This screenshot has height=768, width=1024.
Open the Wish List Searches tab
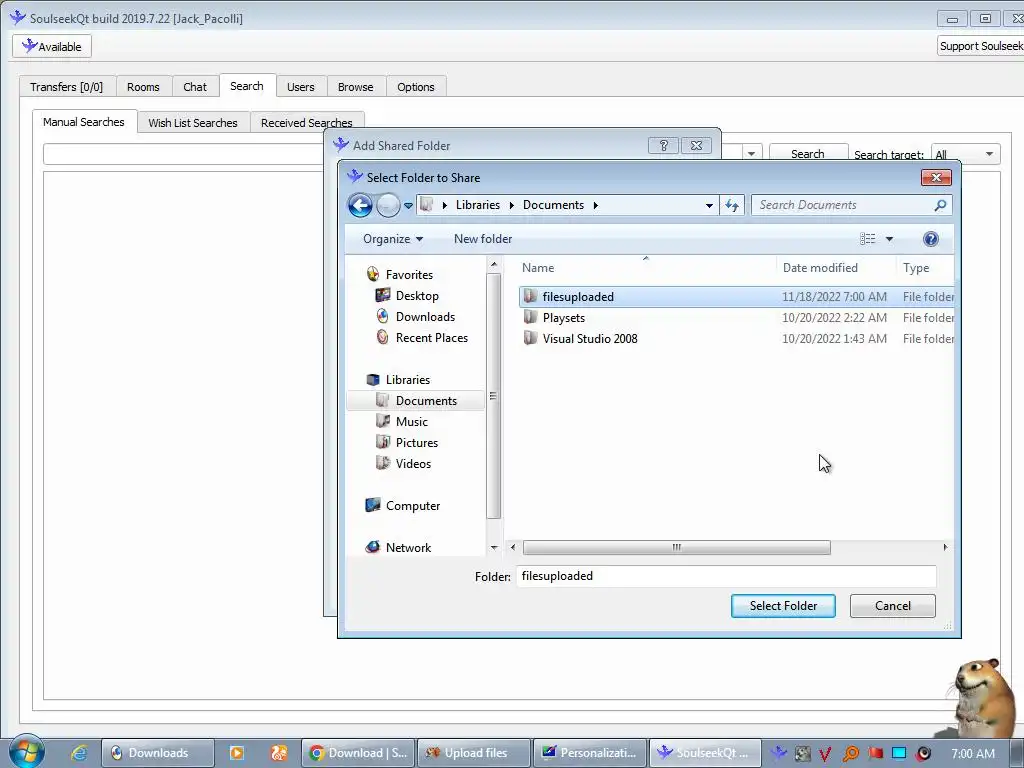tap(193, 123)
